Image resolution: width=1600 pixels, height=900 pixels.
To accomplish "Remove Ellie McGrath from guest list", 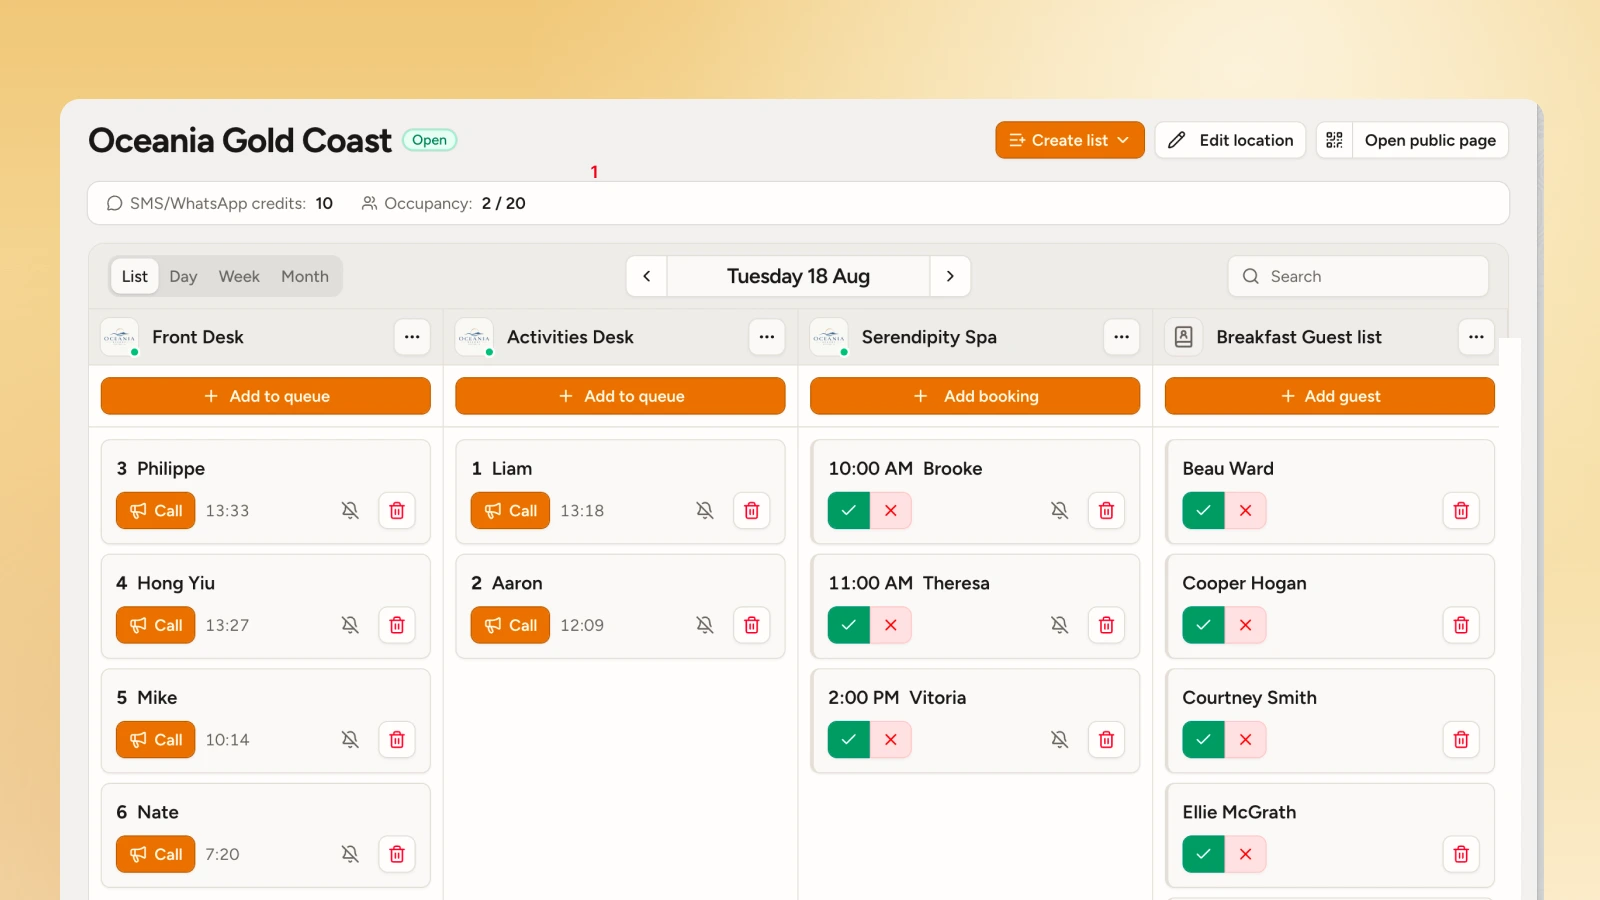I will click(1461, 854).
